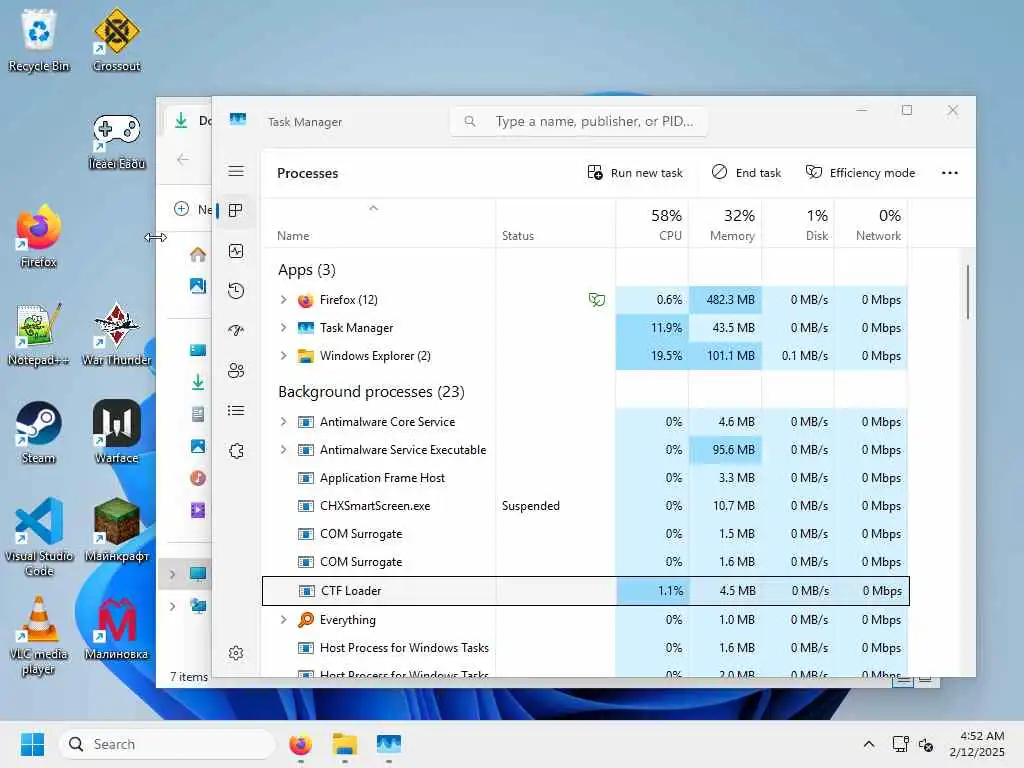The height and width of the screenshot is (768, 1024).
Task: Open Visual Studio Code desktop shortcut
Action: 39,537
